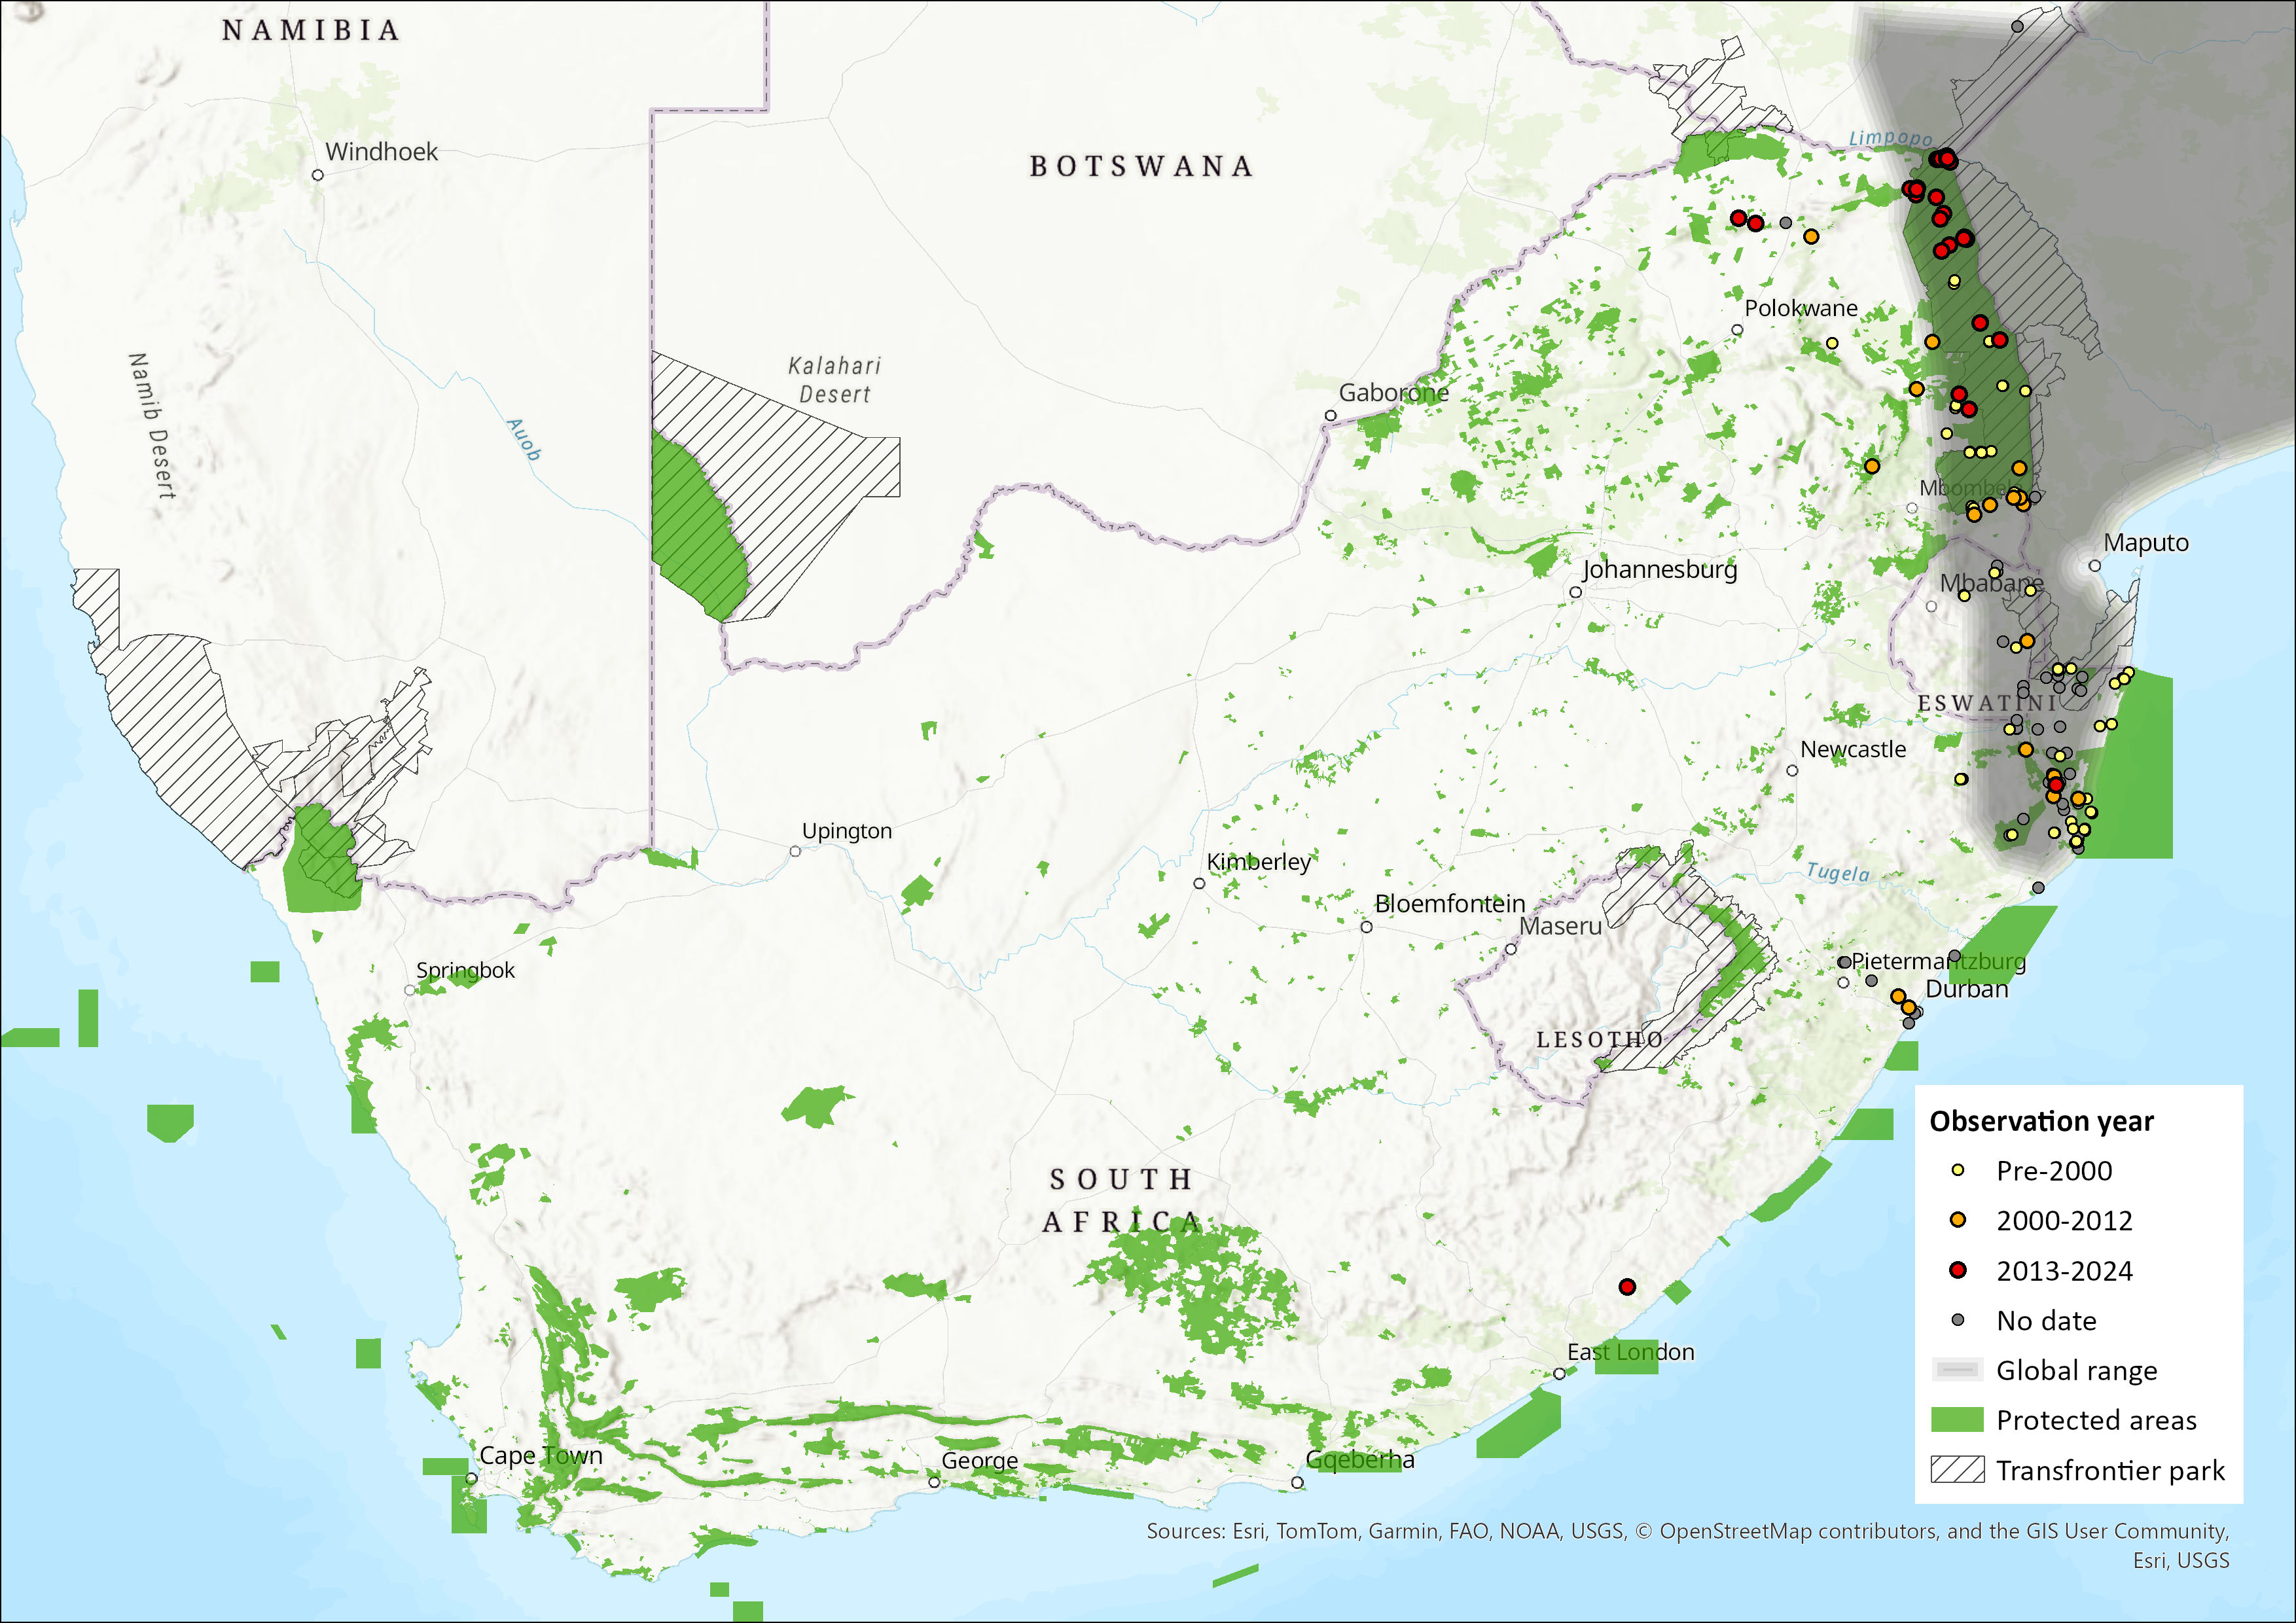Click the Upington city marker circle

pos(795,851)
